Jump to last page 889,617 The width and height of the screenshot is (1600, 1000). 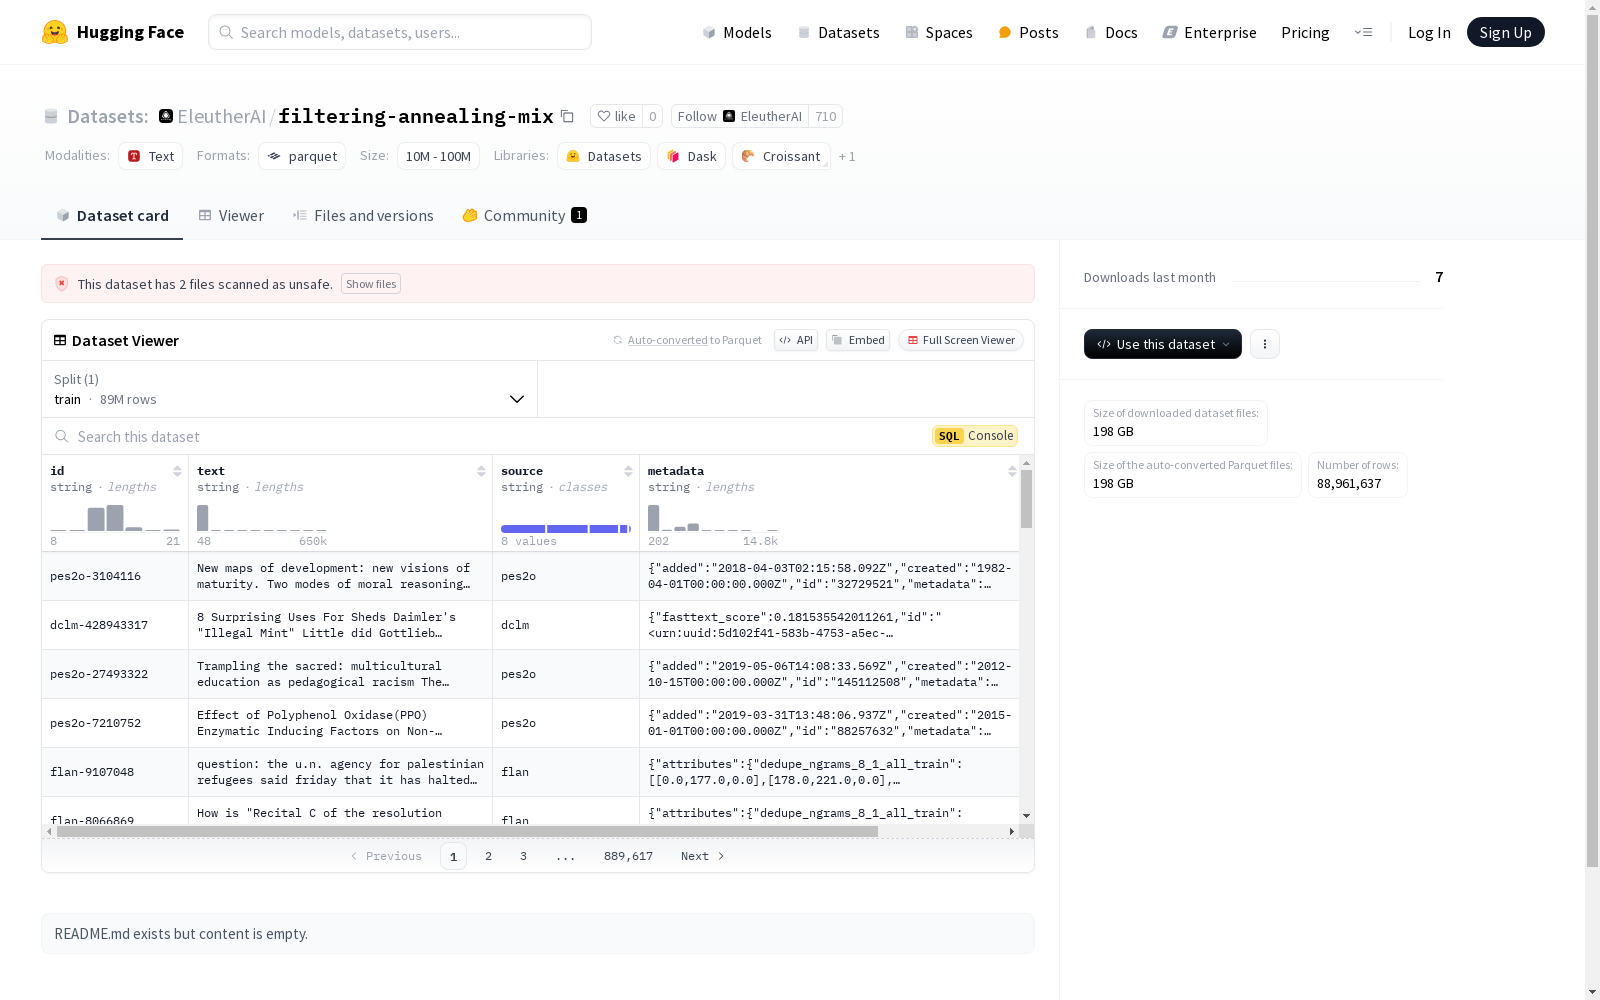click(x=628, y=856)
